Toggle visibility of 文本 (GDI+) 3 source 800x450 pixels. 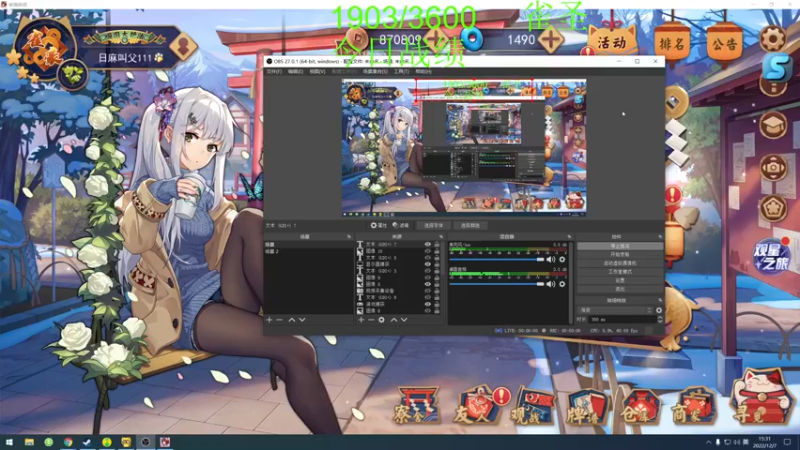point(428,271)
